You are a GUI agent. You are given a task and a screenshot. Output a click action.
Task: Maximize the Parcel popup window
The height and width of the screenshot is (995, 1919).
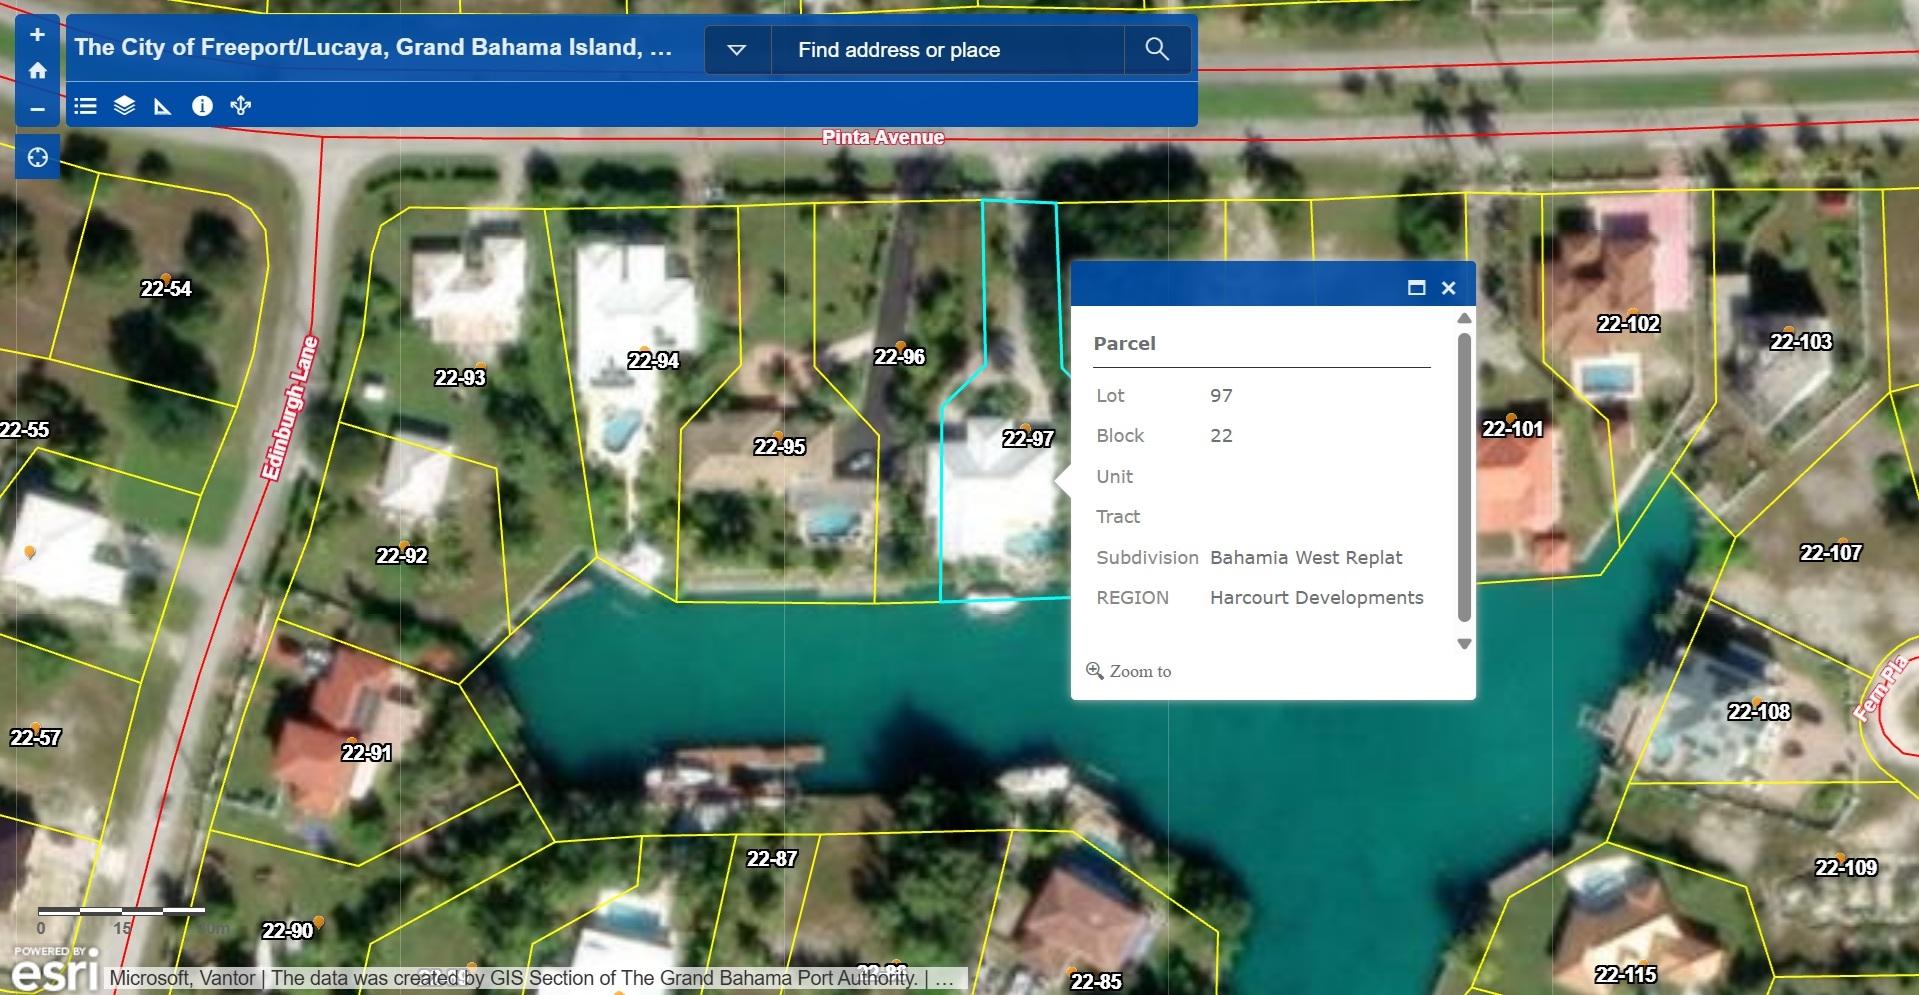click(x=1416, y=288)
